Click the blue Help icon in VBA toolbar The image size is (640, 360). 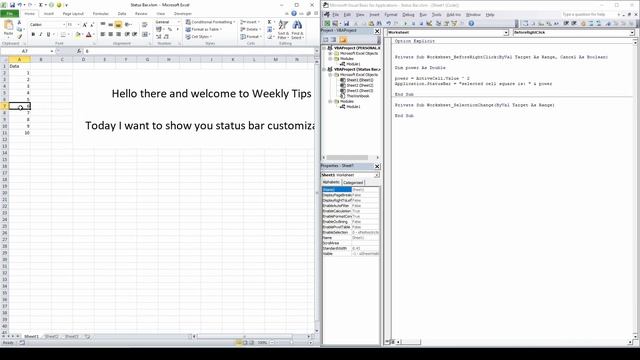(x=471, y=23)
